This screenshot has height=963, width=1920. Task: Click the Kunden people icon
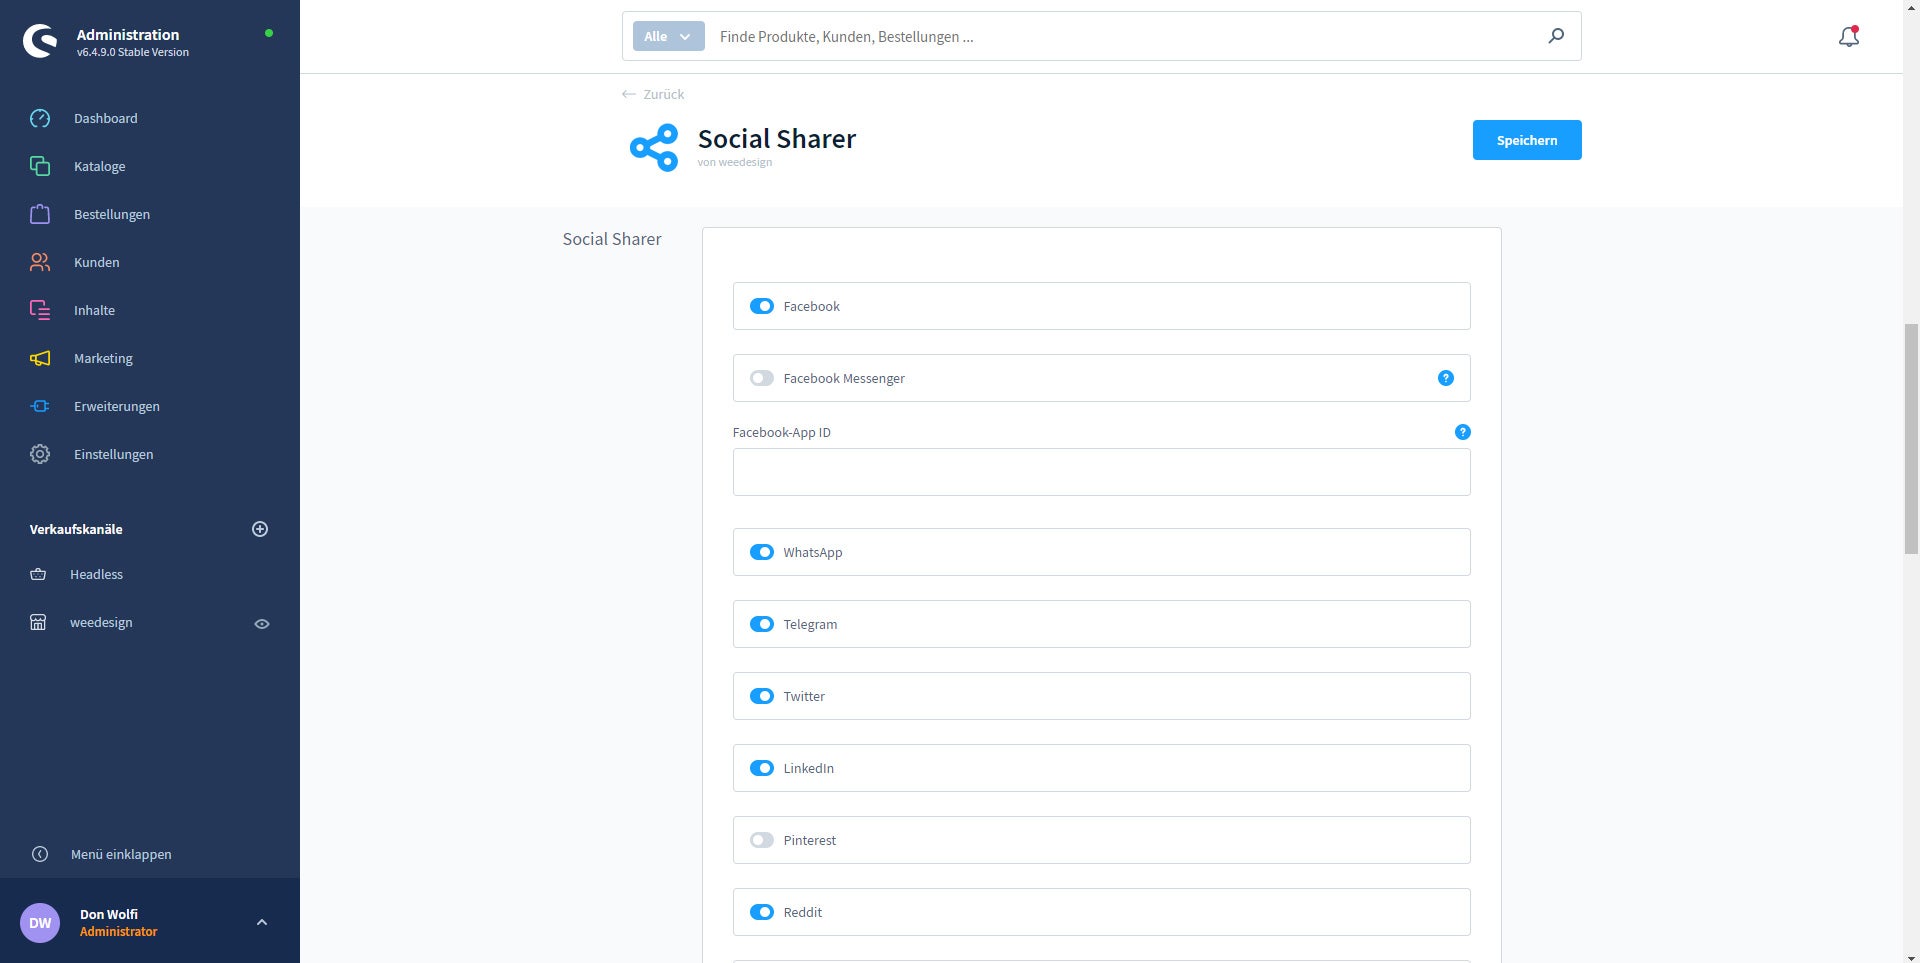pyautogui.click(x=40, y=262)
